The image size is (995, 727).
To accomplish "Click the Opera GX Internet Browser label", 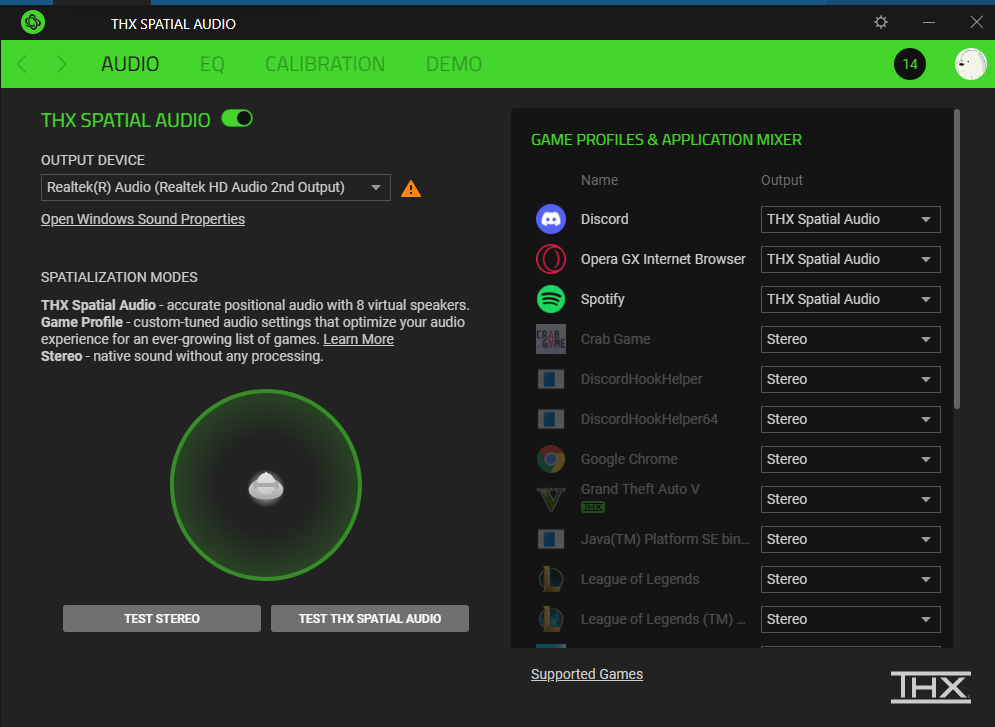I will (x=663, y=259).
